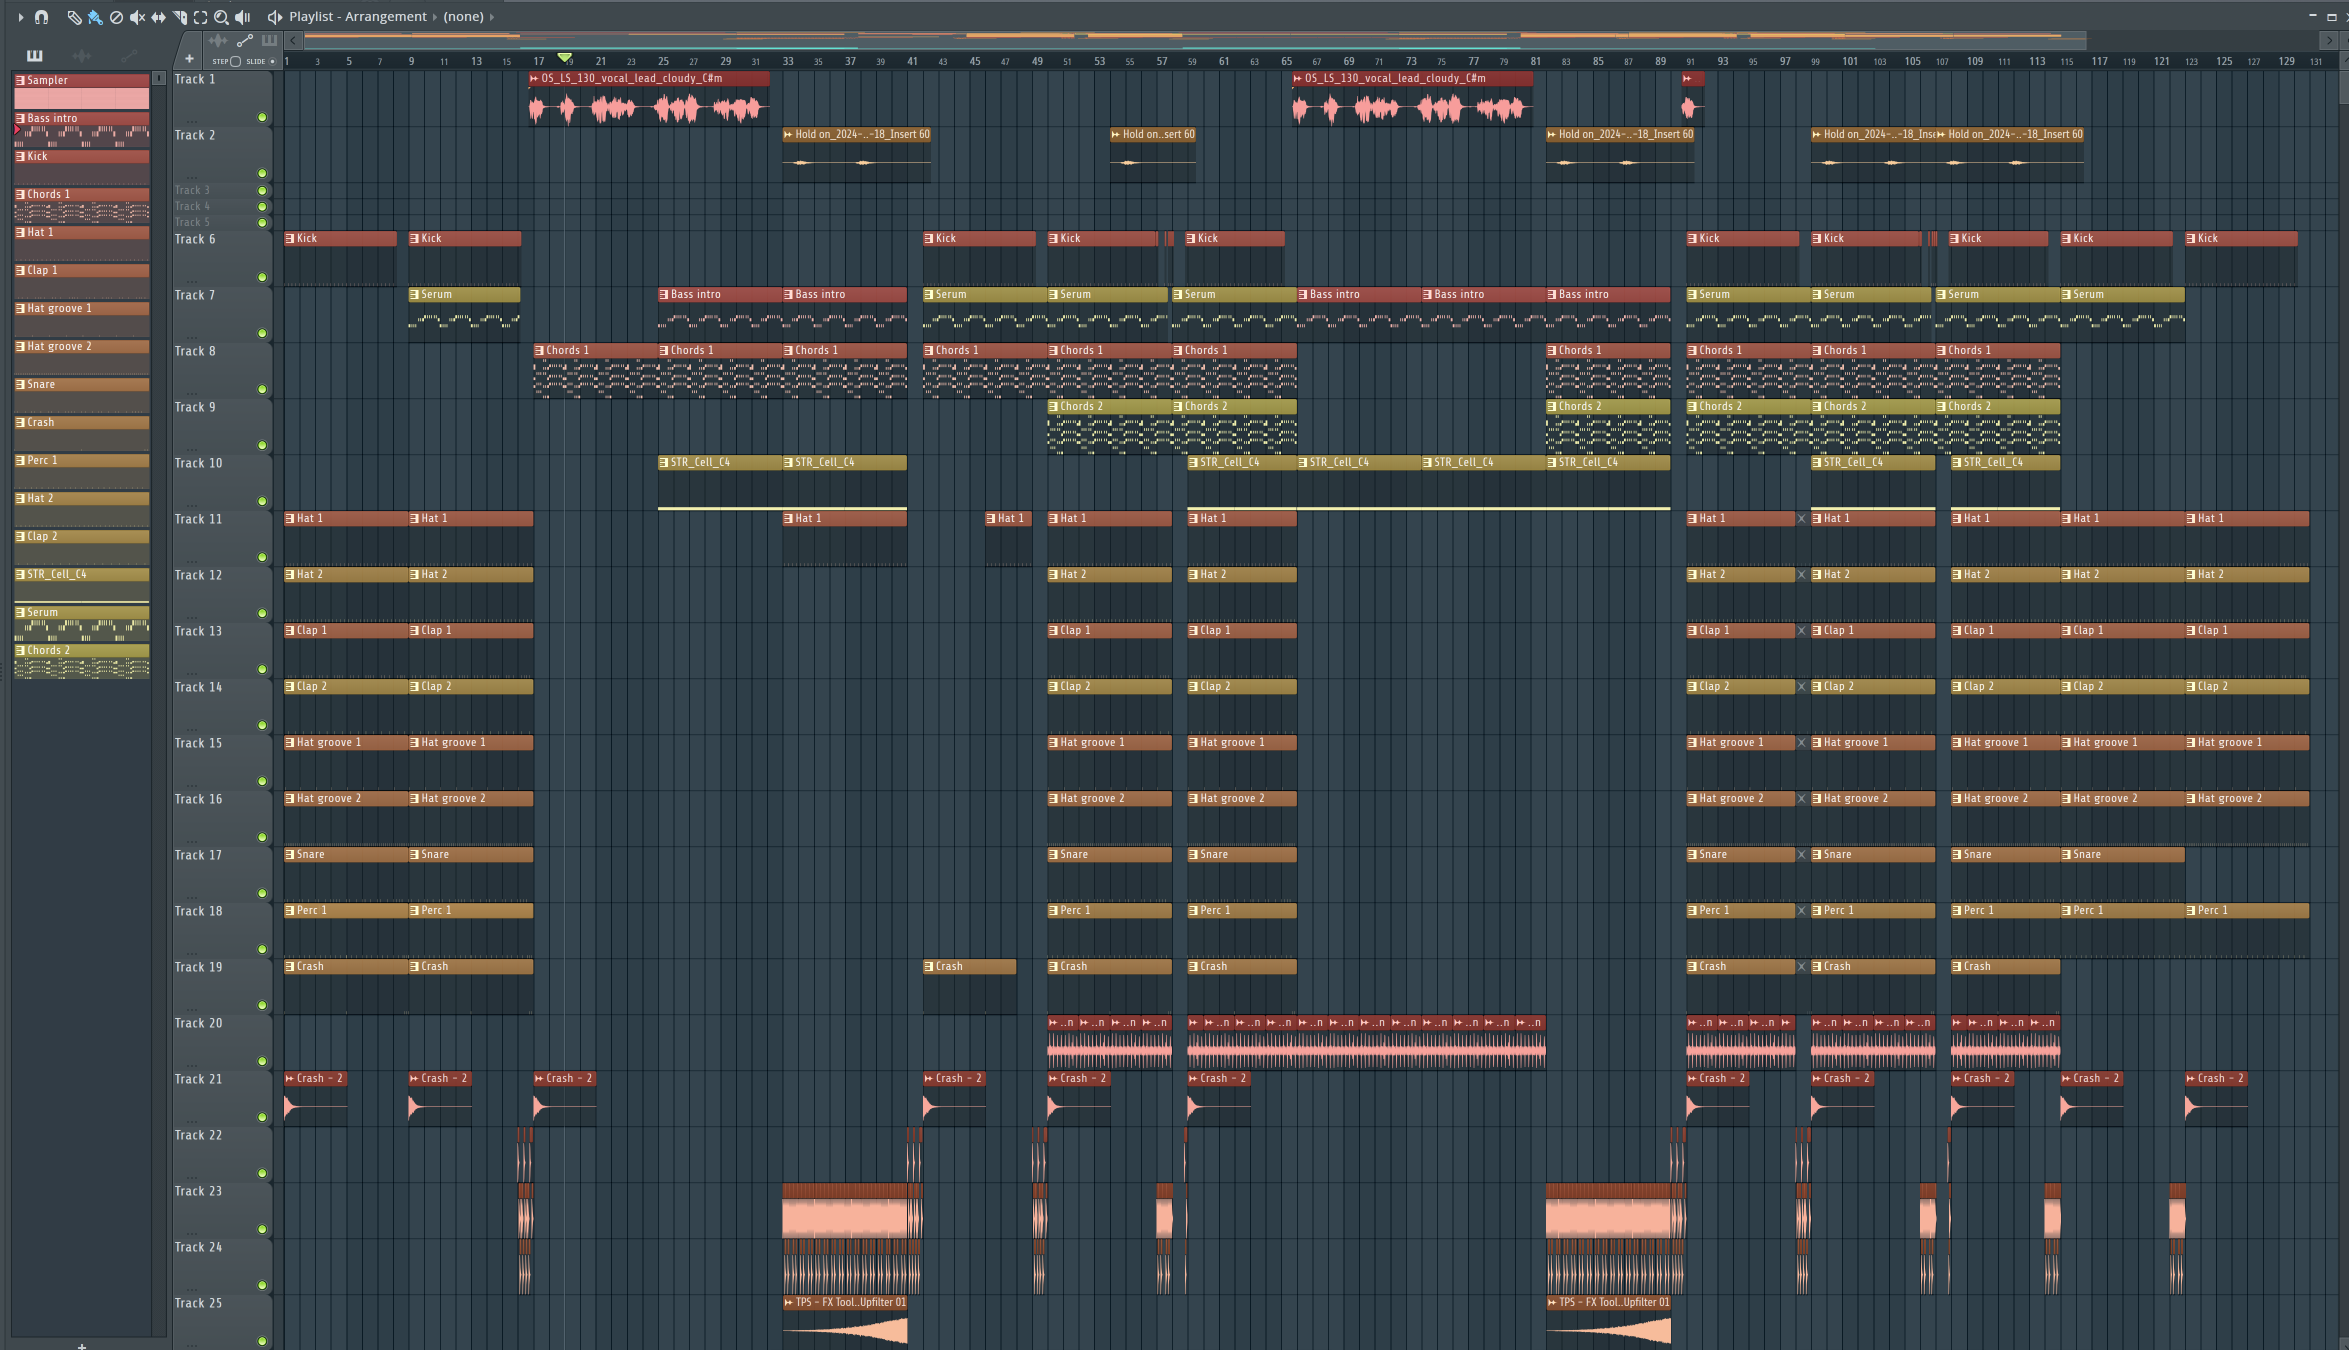Image resolution: width=2349 pixels, height=1350 pixels.
Task: Mute Track 10 with its green light
Action: 262,501
